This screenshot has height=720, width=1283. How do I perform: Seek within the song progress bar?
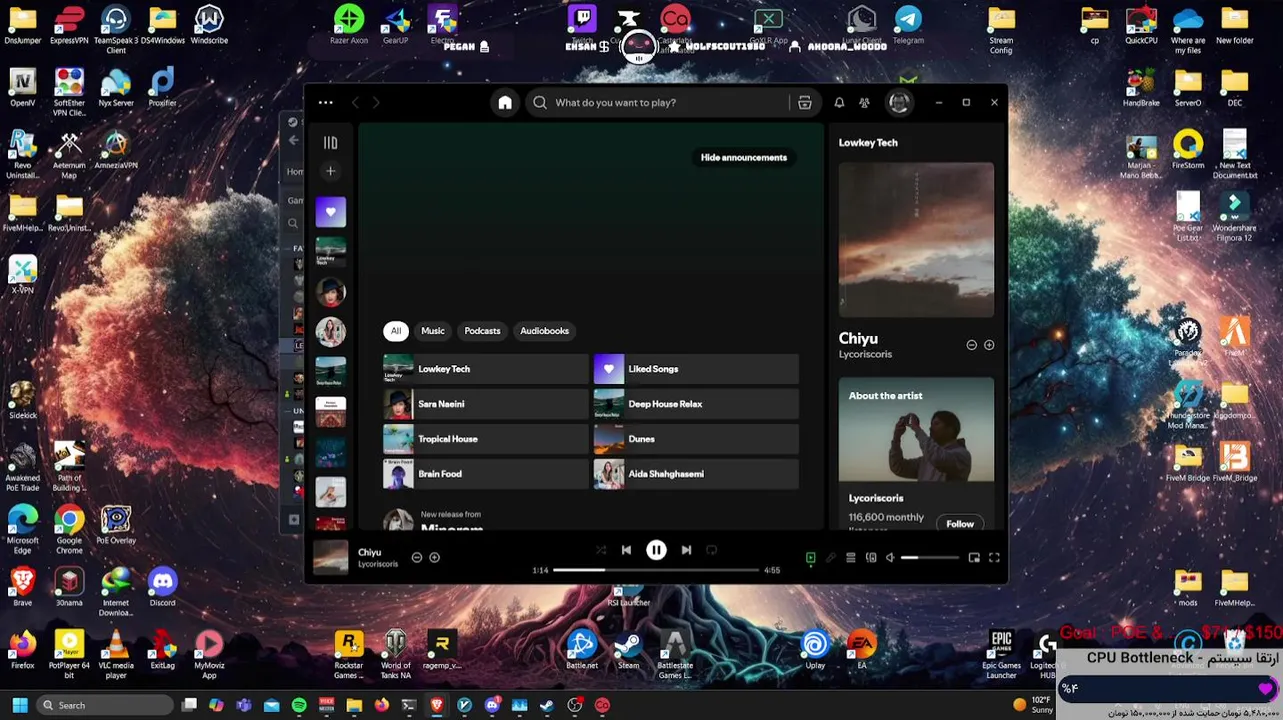point(656,570)
